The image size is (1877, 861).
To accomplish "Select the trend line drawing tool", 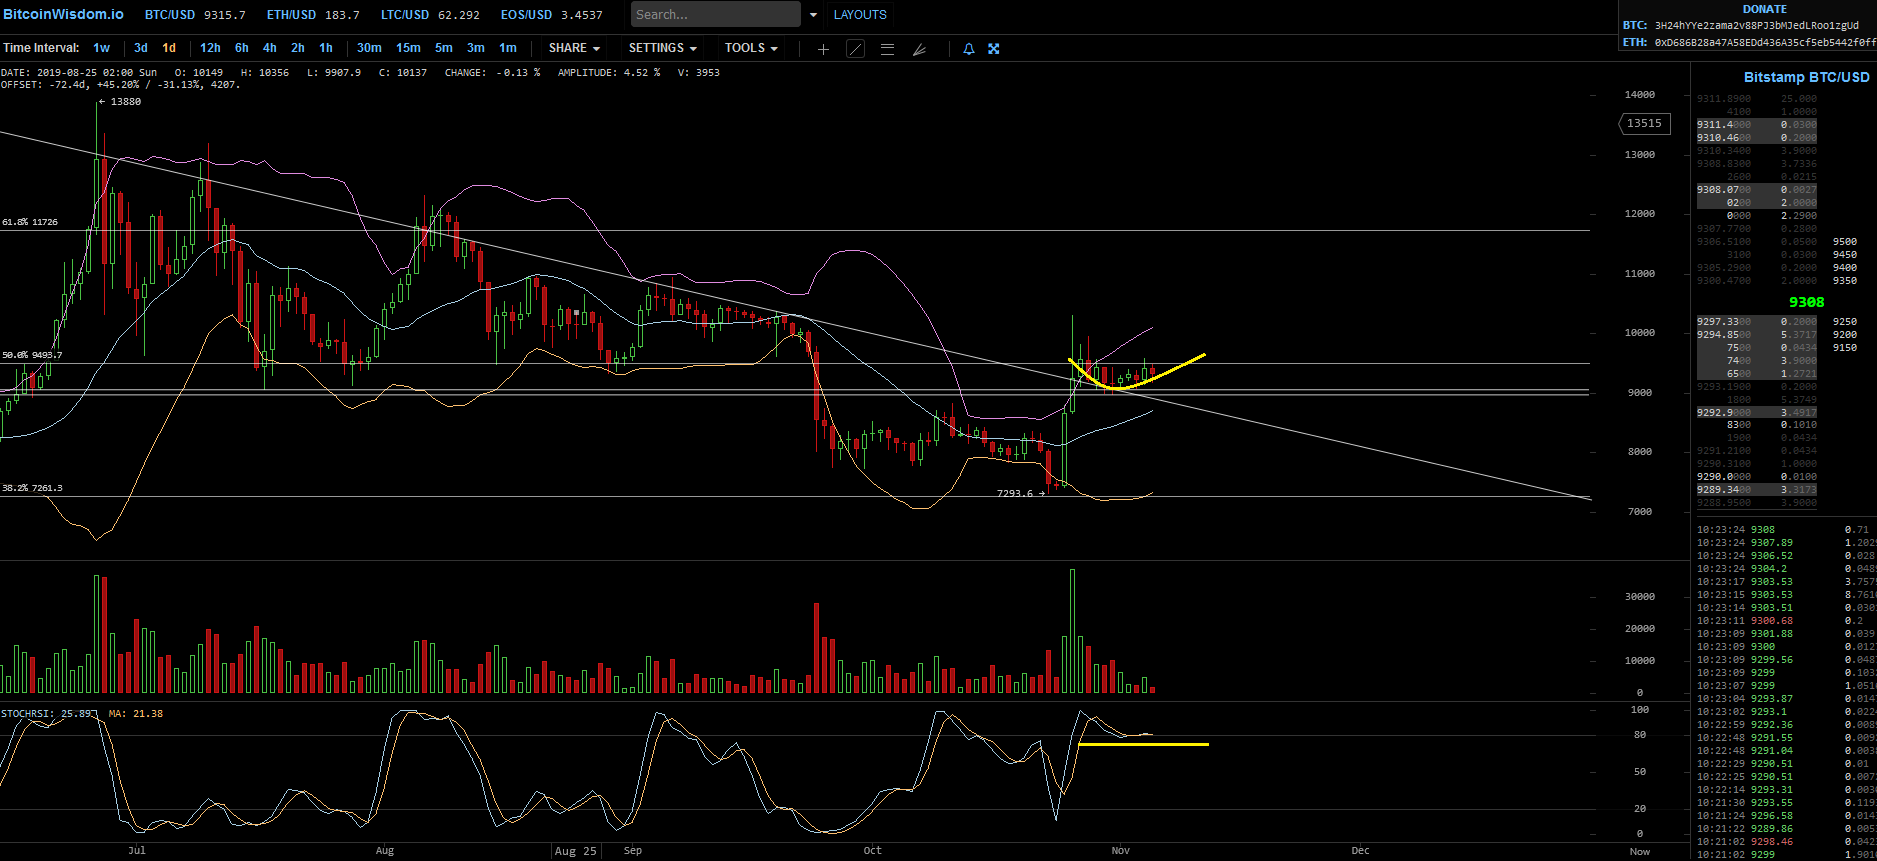I will 855,49.
